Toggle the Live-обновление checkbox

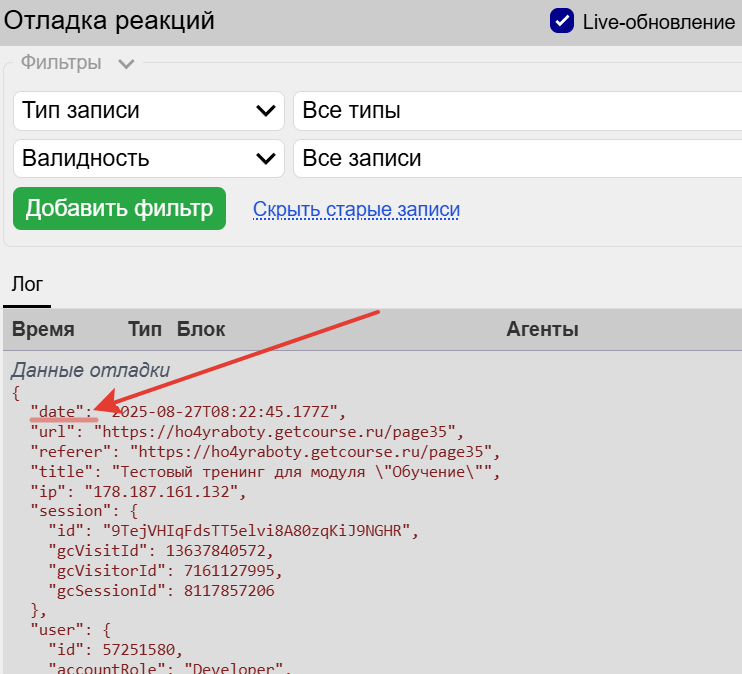pos(562,21)
